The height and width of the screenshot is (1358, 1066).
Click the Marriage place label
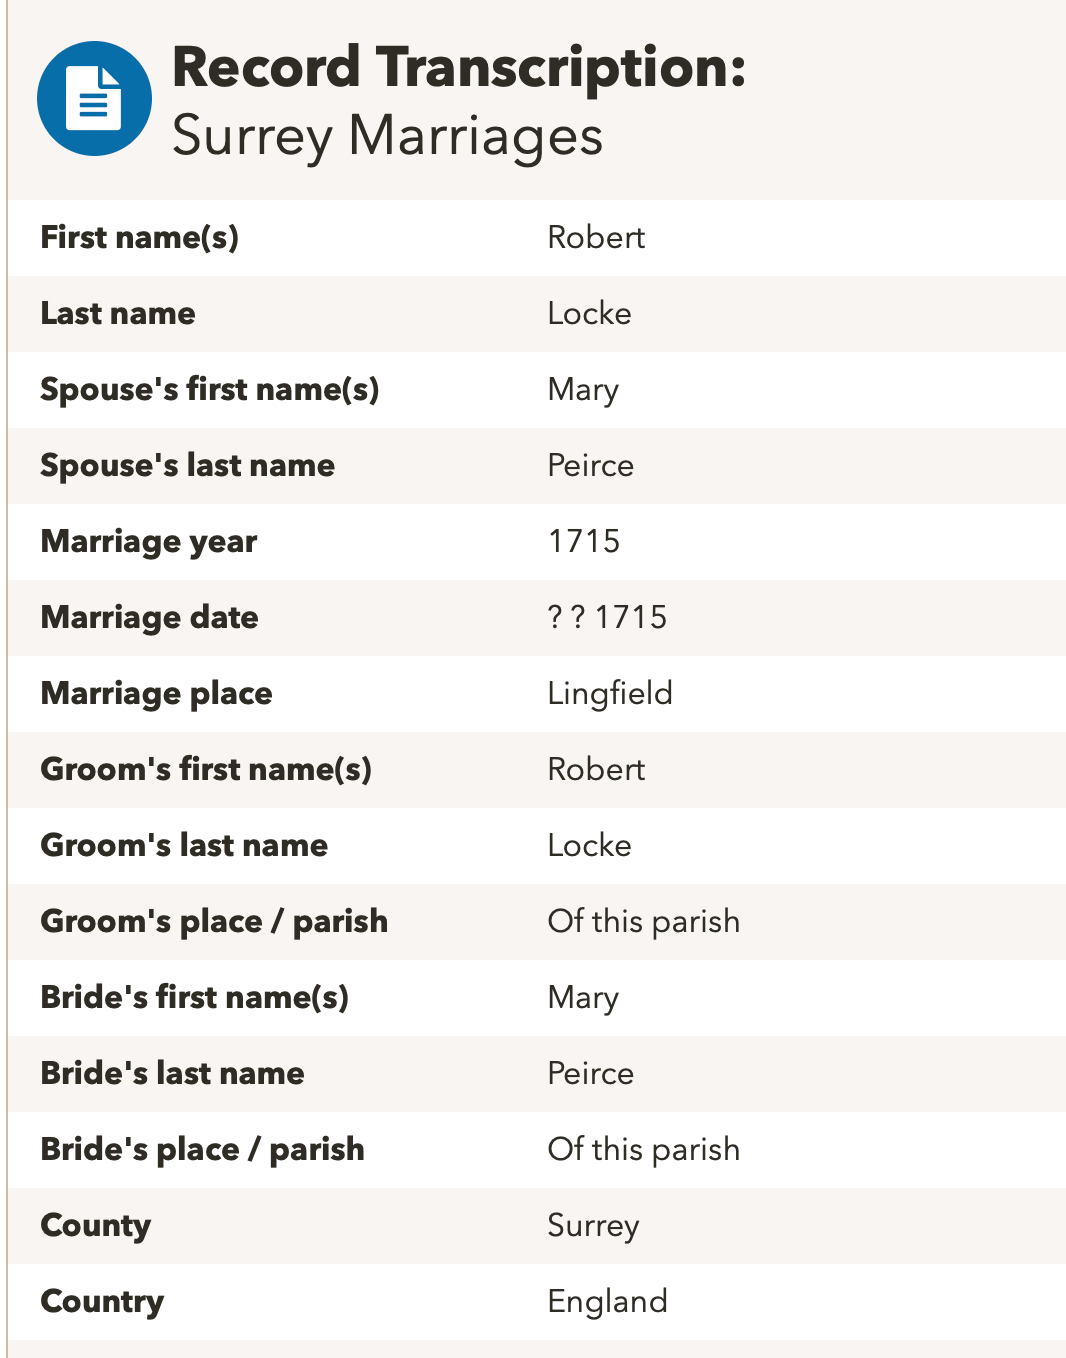157,694
